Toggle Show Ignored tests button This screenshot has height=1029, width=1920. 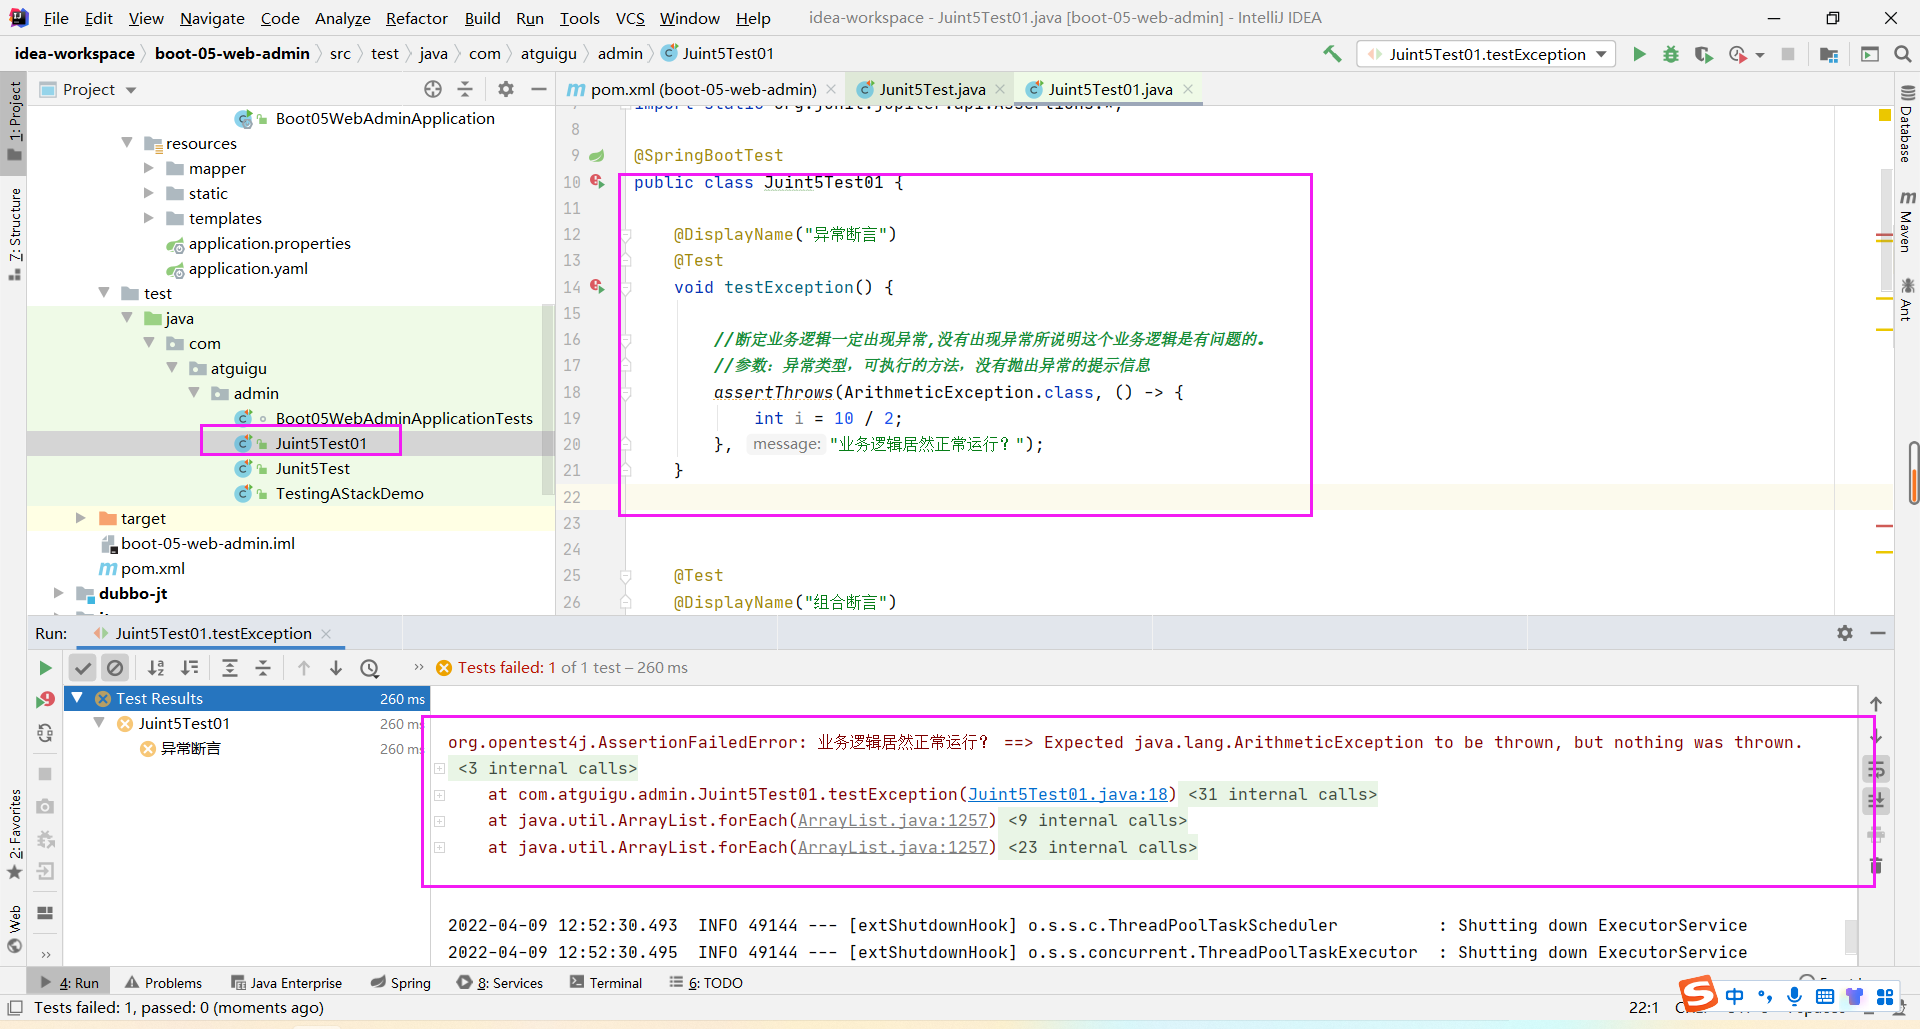[x=116, y=668]
